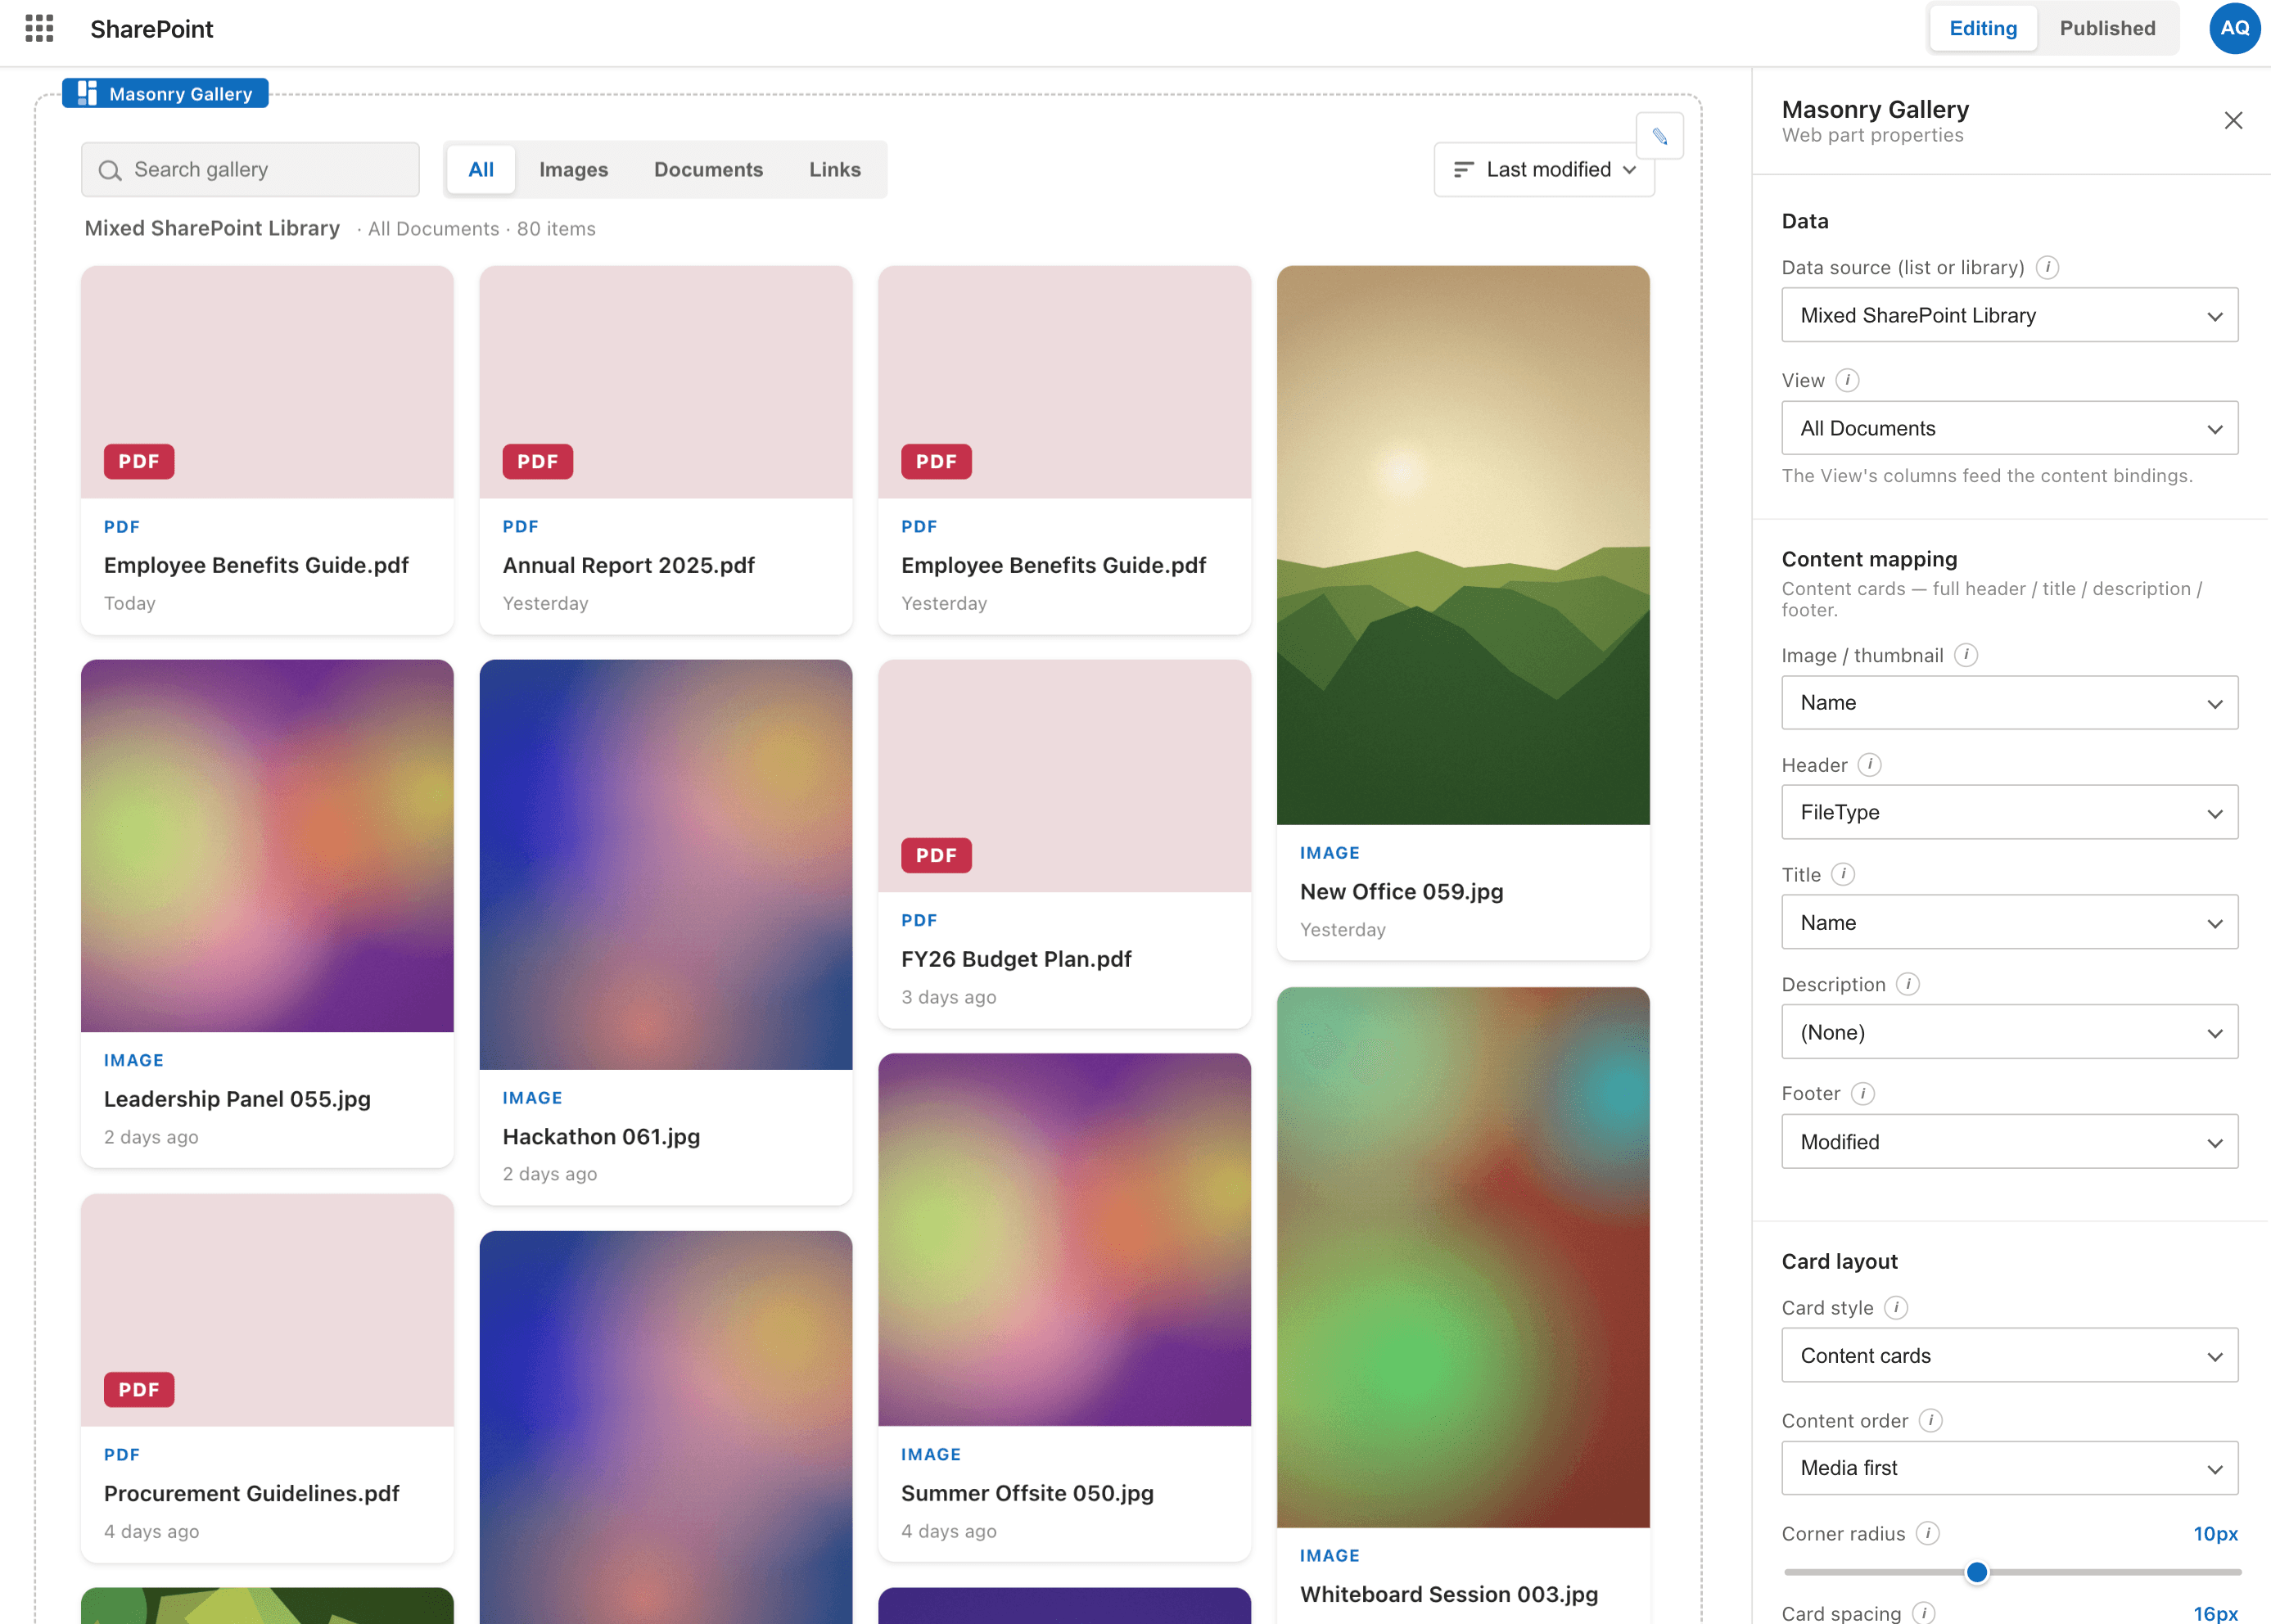Open FY26 Budget Plan.pdf title
The image size is (2271, 1624).
coord(1016,959)
